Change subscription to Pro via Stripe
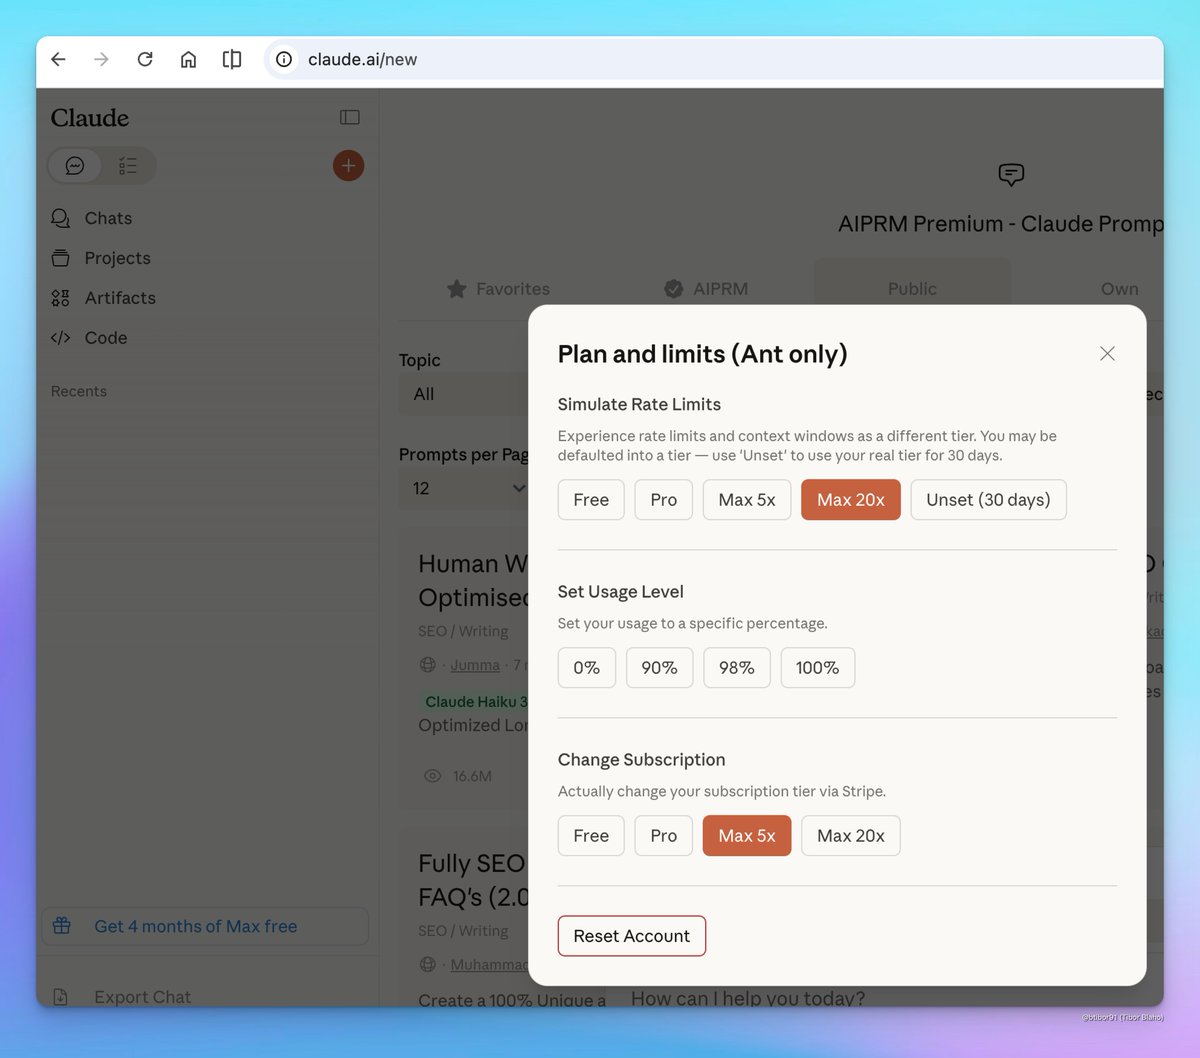Image resolution: width=1200 pixels, height=1058 pixels. (x=664, y=836)
